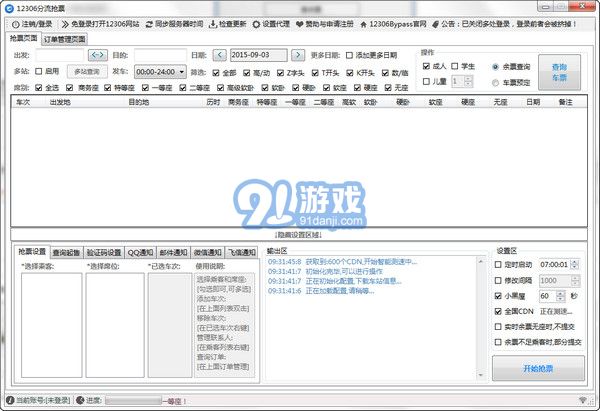Screen dimensions: 600x411
Task: Open 免登录打开12306网站 from toolbar
Action: pos(100,24)
